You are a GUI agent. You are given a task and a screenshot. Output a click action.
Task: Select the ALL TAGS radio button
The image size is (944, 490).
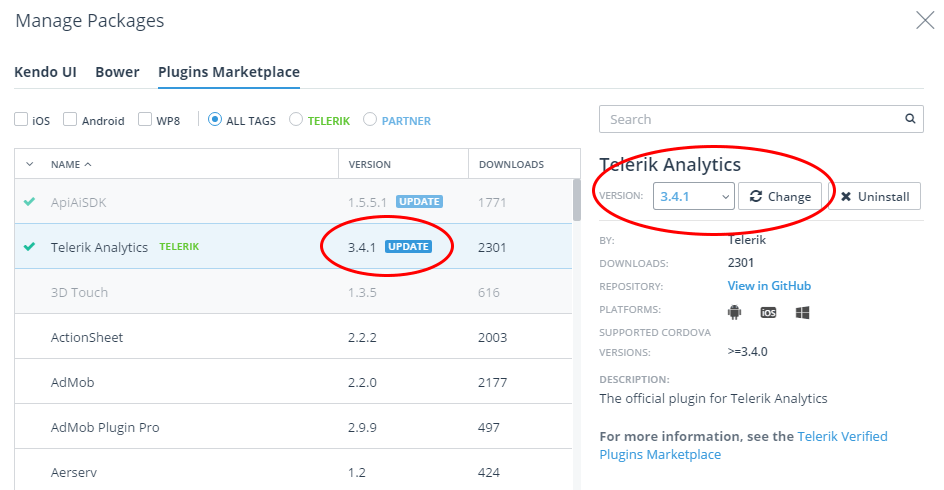click(214, 119)
